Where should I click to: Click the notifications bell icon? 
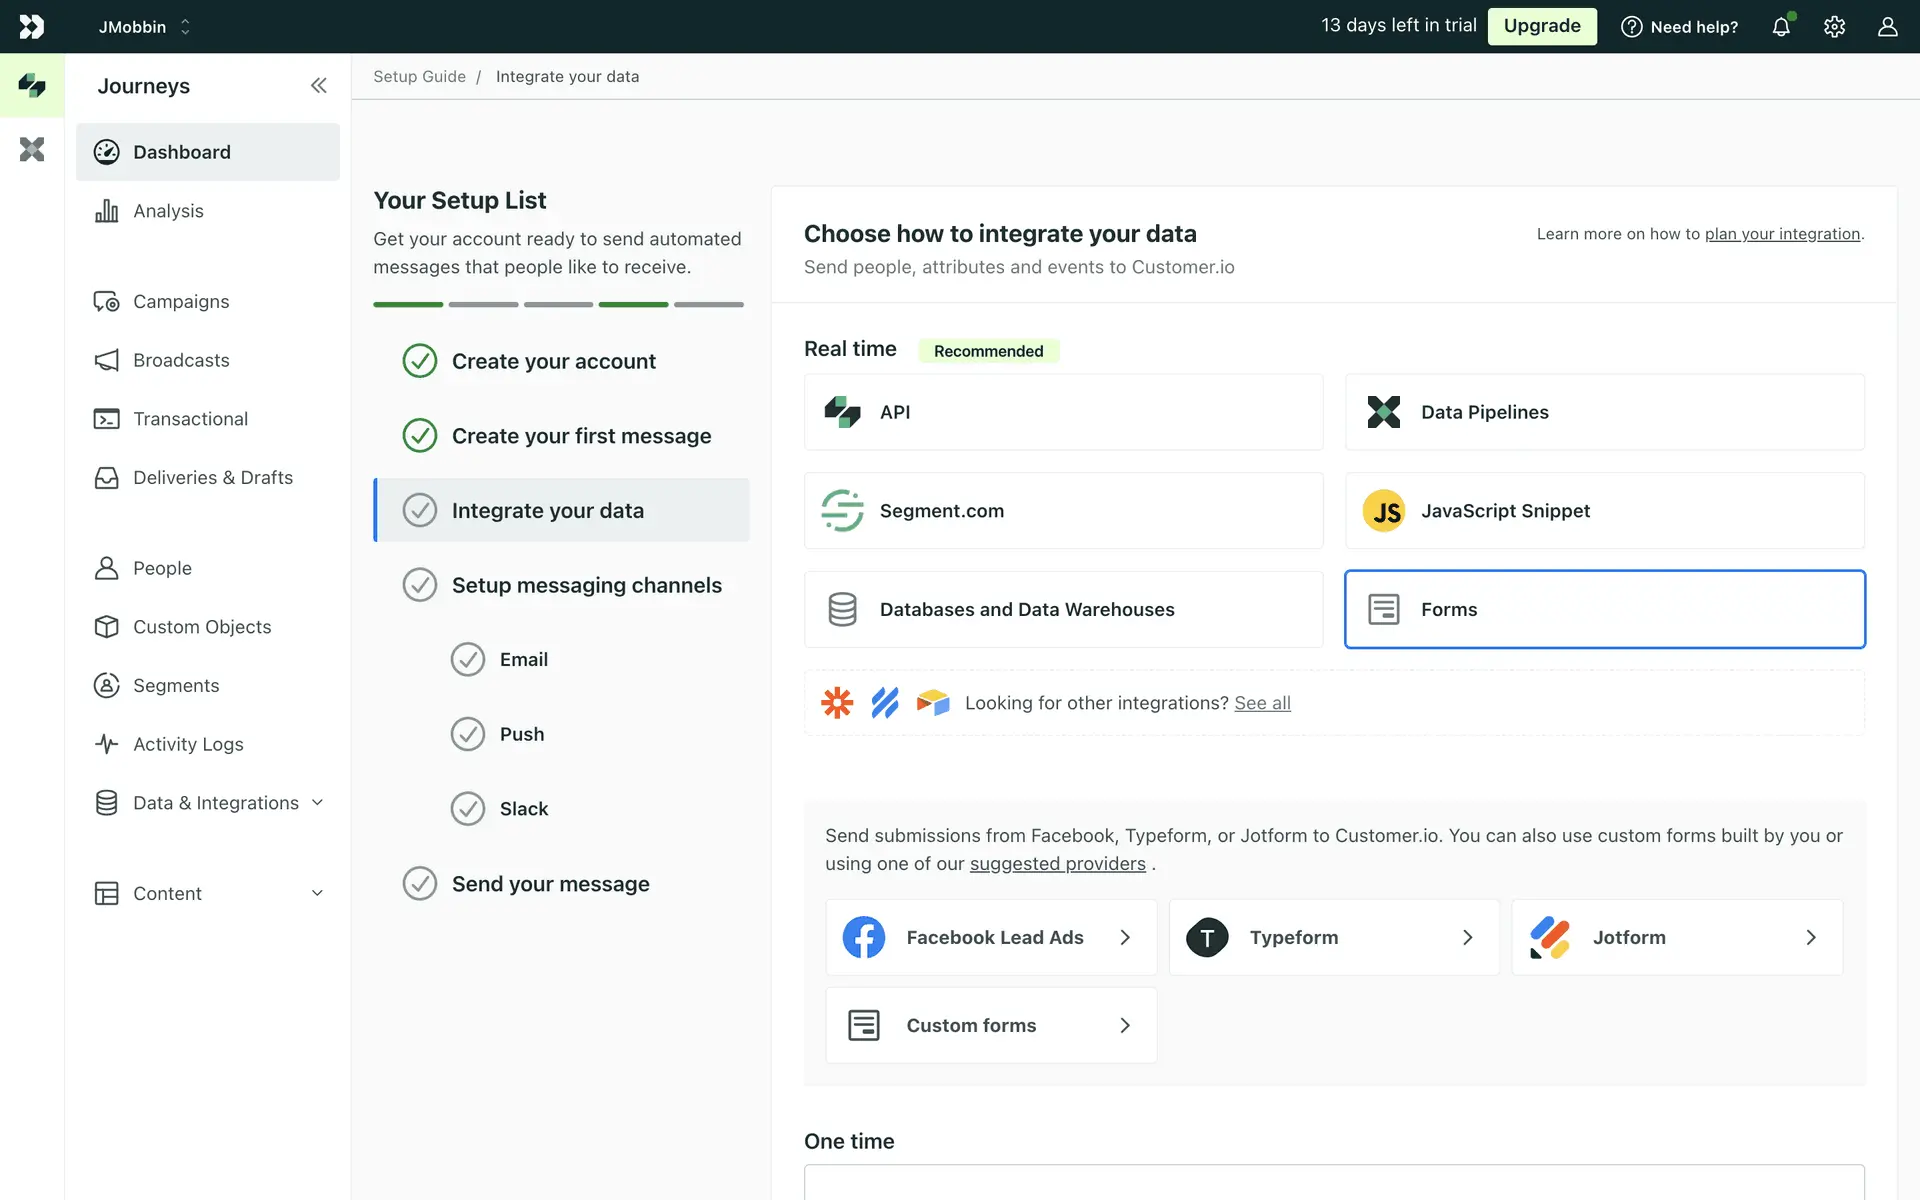point(1781,27)
